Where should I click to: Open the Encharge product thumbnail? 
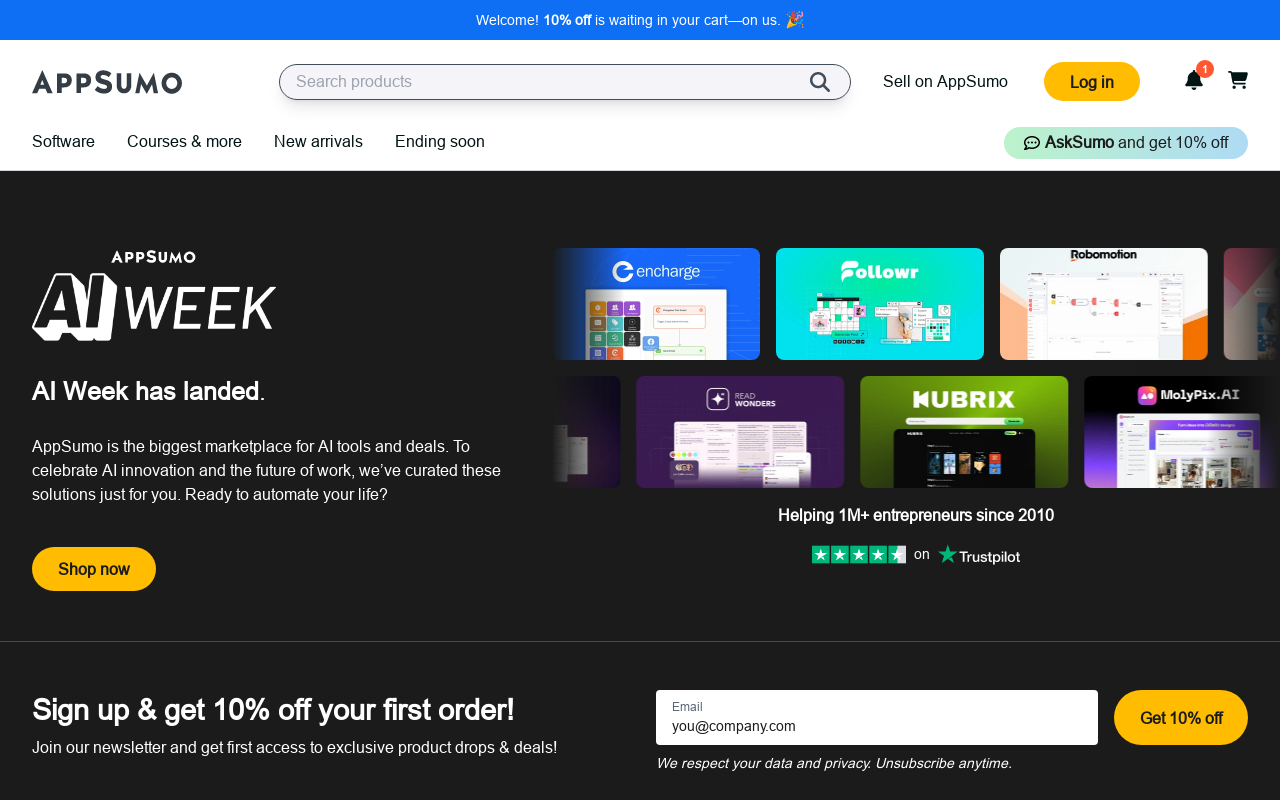pyautogui.click(x=656, y=304)
